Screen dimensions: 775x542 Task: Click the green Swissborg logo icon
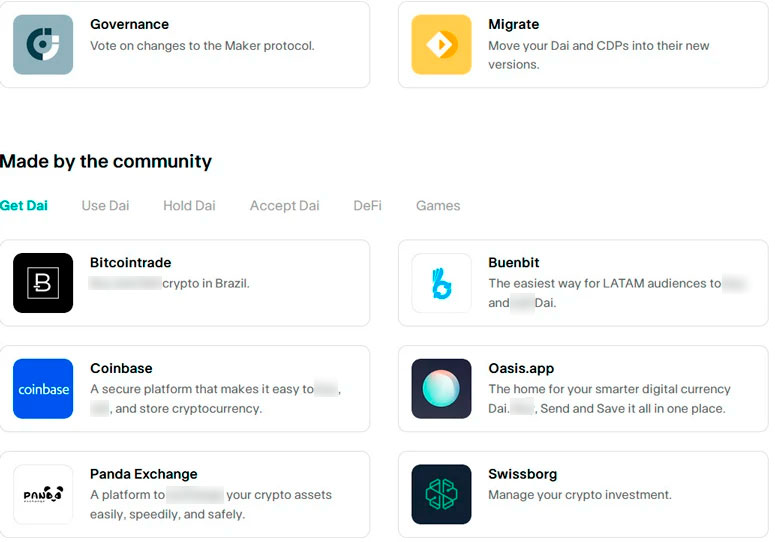point(441,494)
